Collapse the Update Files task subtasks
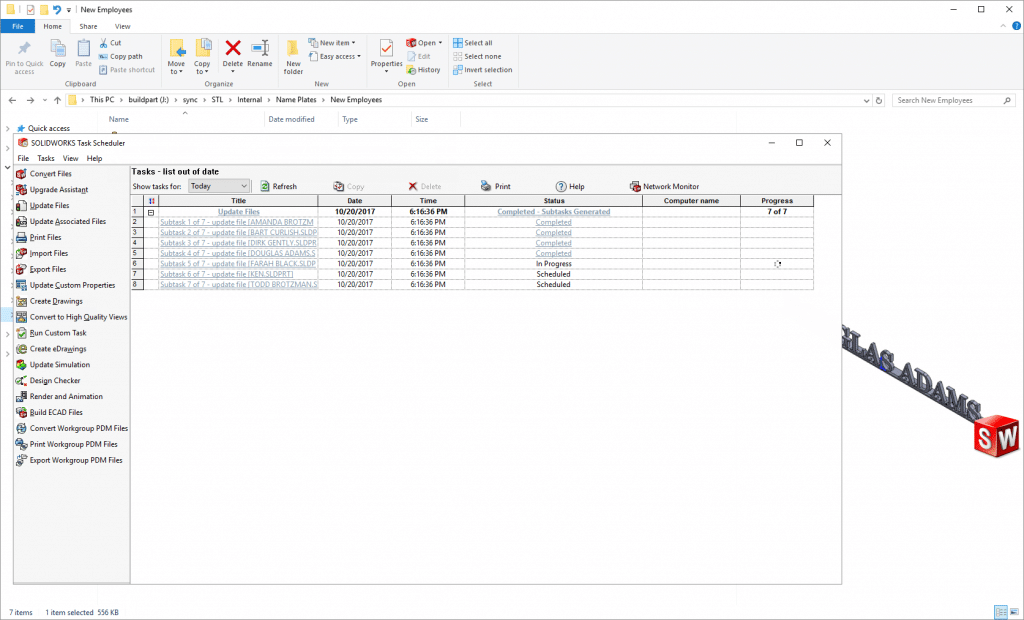This screenshot has width=1024, height=620. click(x=151, y=212)
